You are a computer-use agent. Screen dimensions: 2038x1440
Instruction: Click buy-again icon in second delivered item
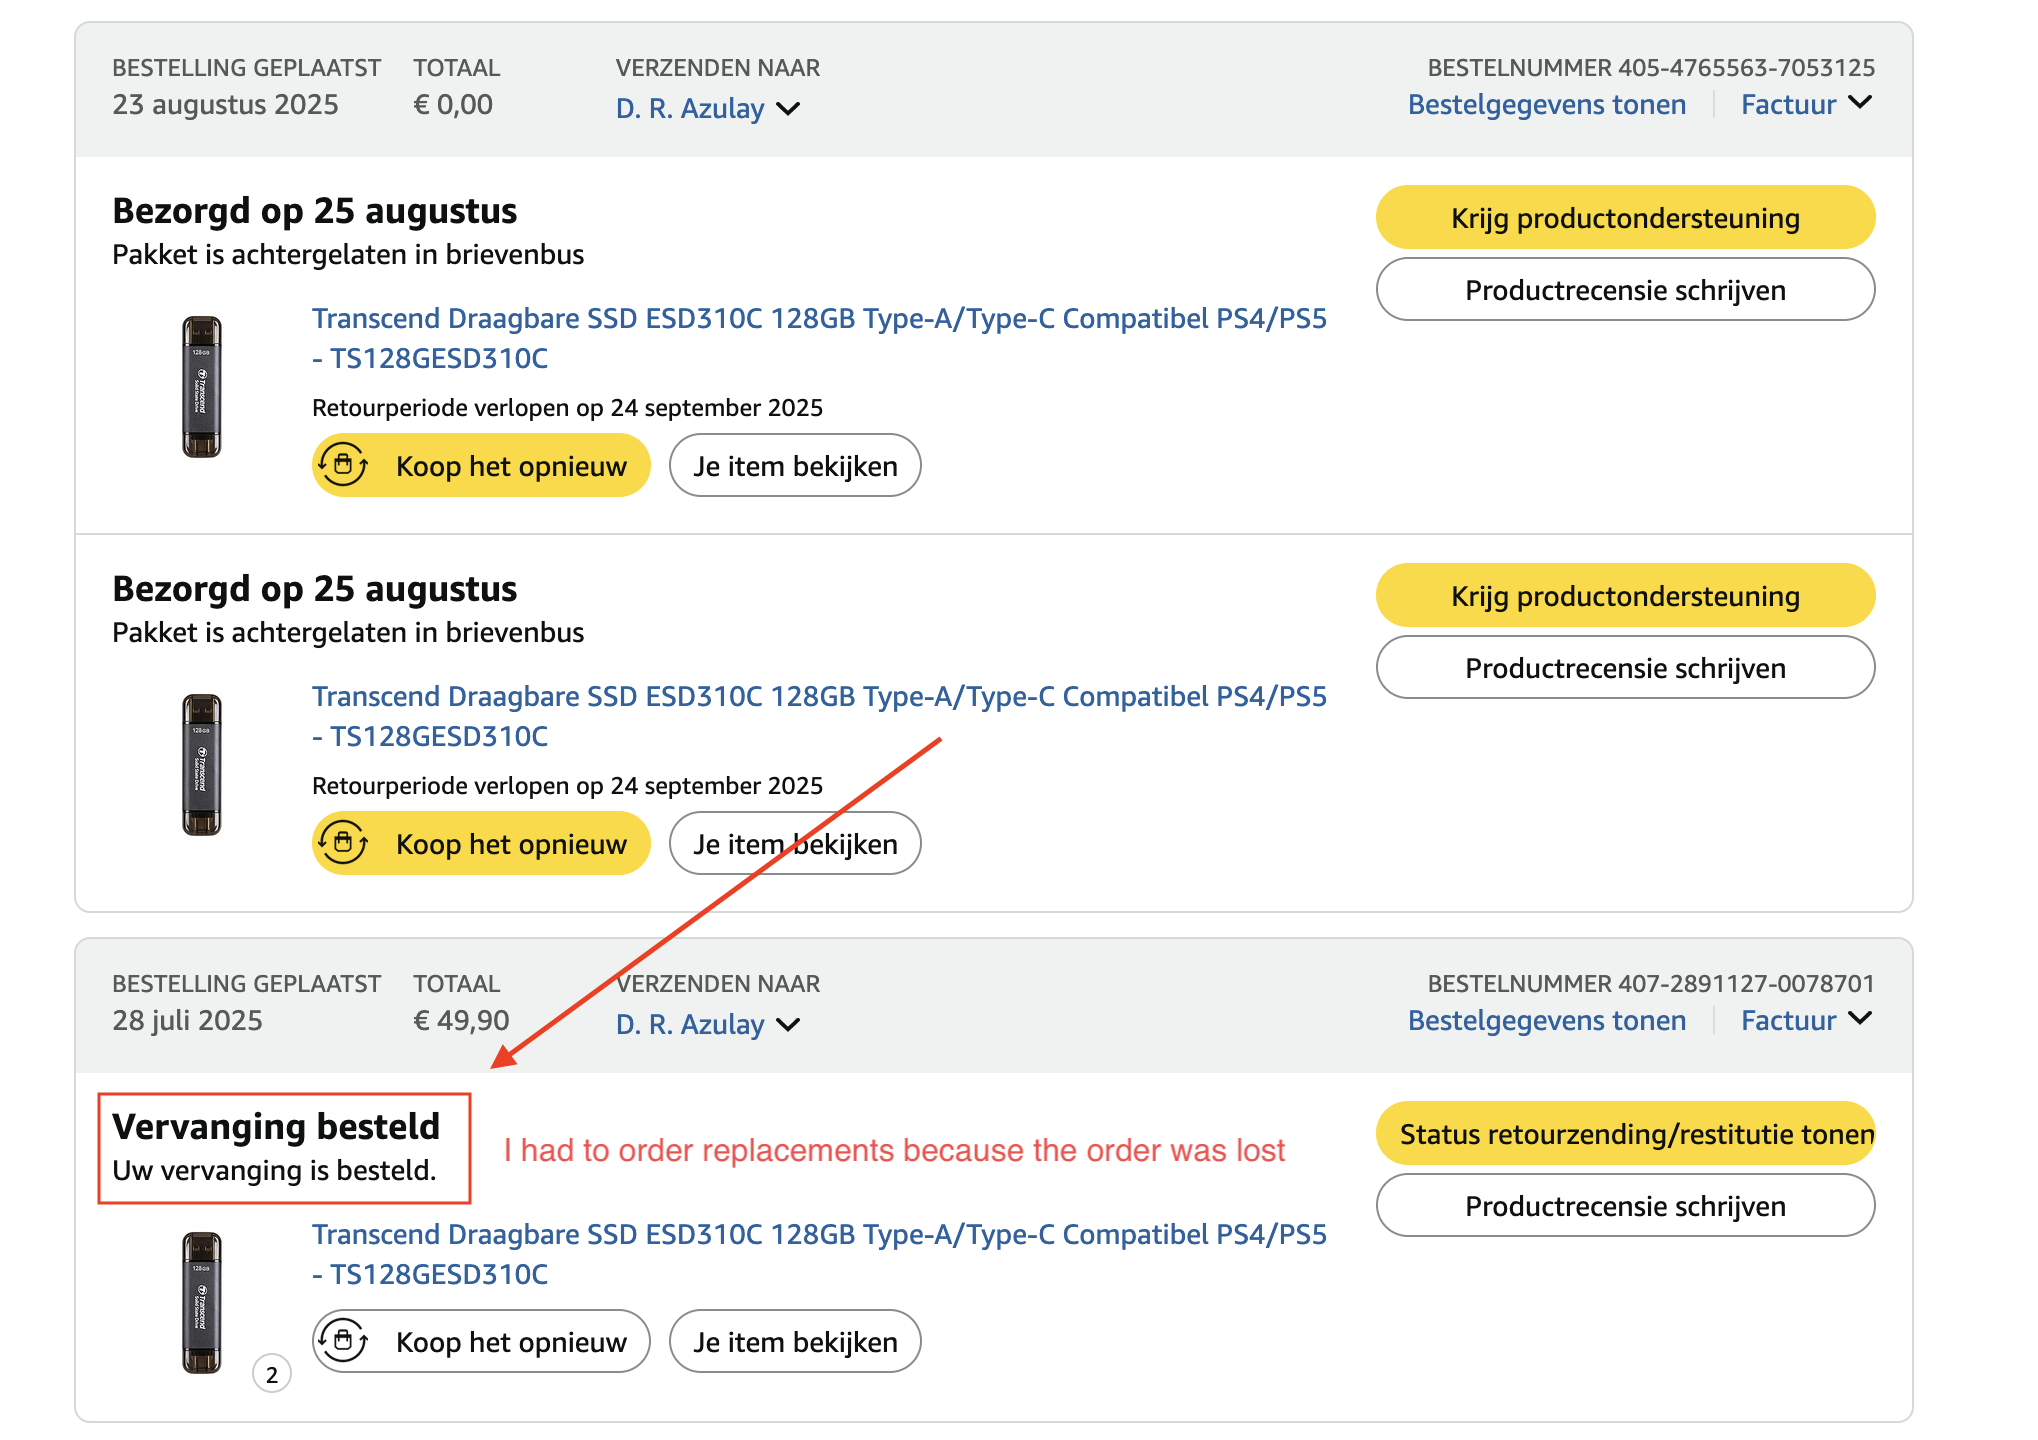point(344,843)
